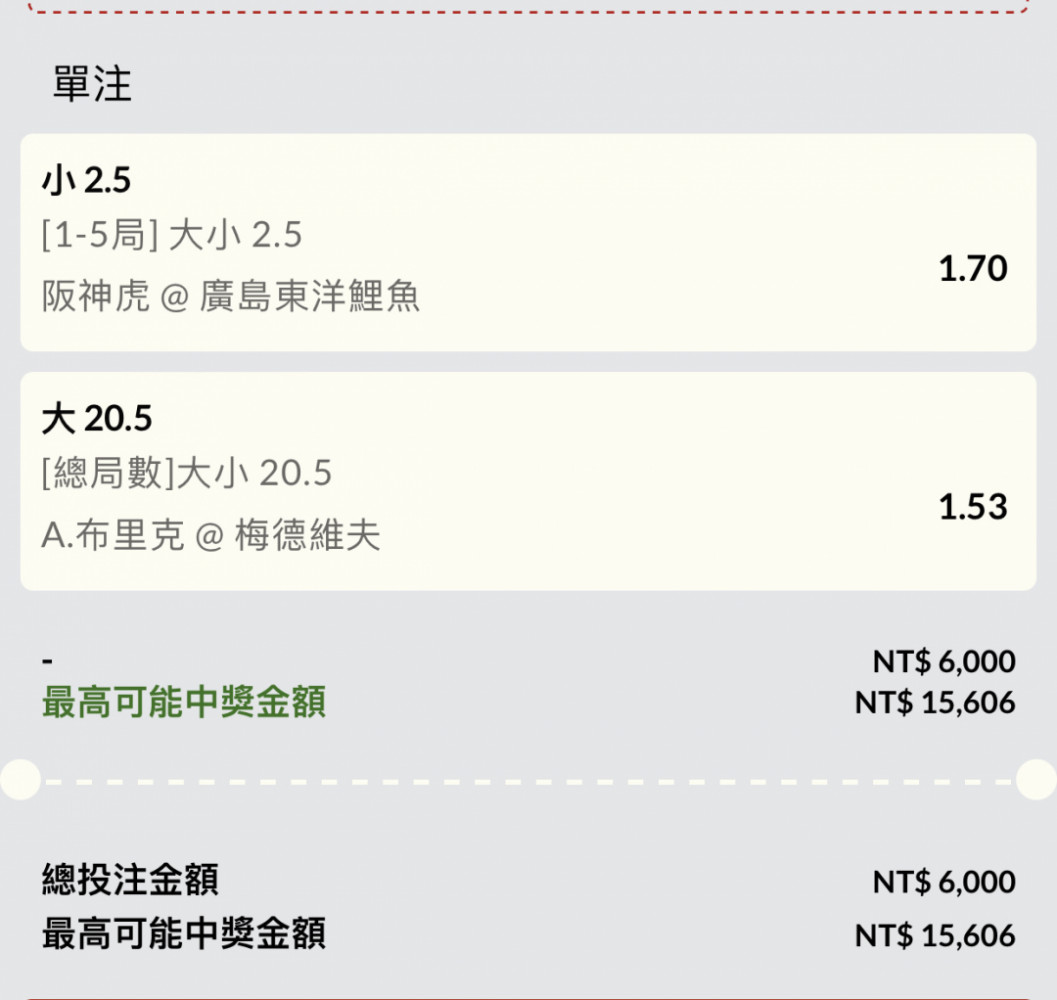The height and width of the screenshot is (1000, 1057).
Task: Click the 1.53 odds value
Action: [x=973, y=506]
